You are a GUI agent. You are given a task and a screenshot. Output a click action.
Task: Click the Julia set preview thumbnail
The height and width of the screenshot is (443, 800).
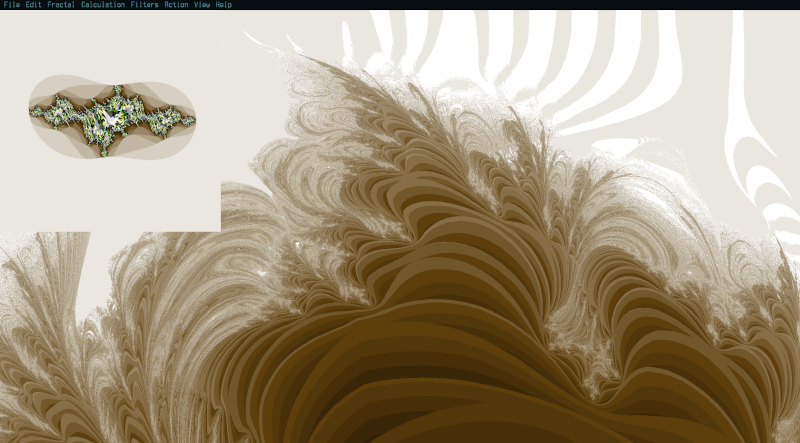pyautogui.click(x=110, y=121)
